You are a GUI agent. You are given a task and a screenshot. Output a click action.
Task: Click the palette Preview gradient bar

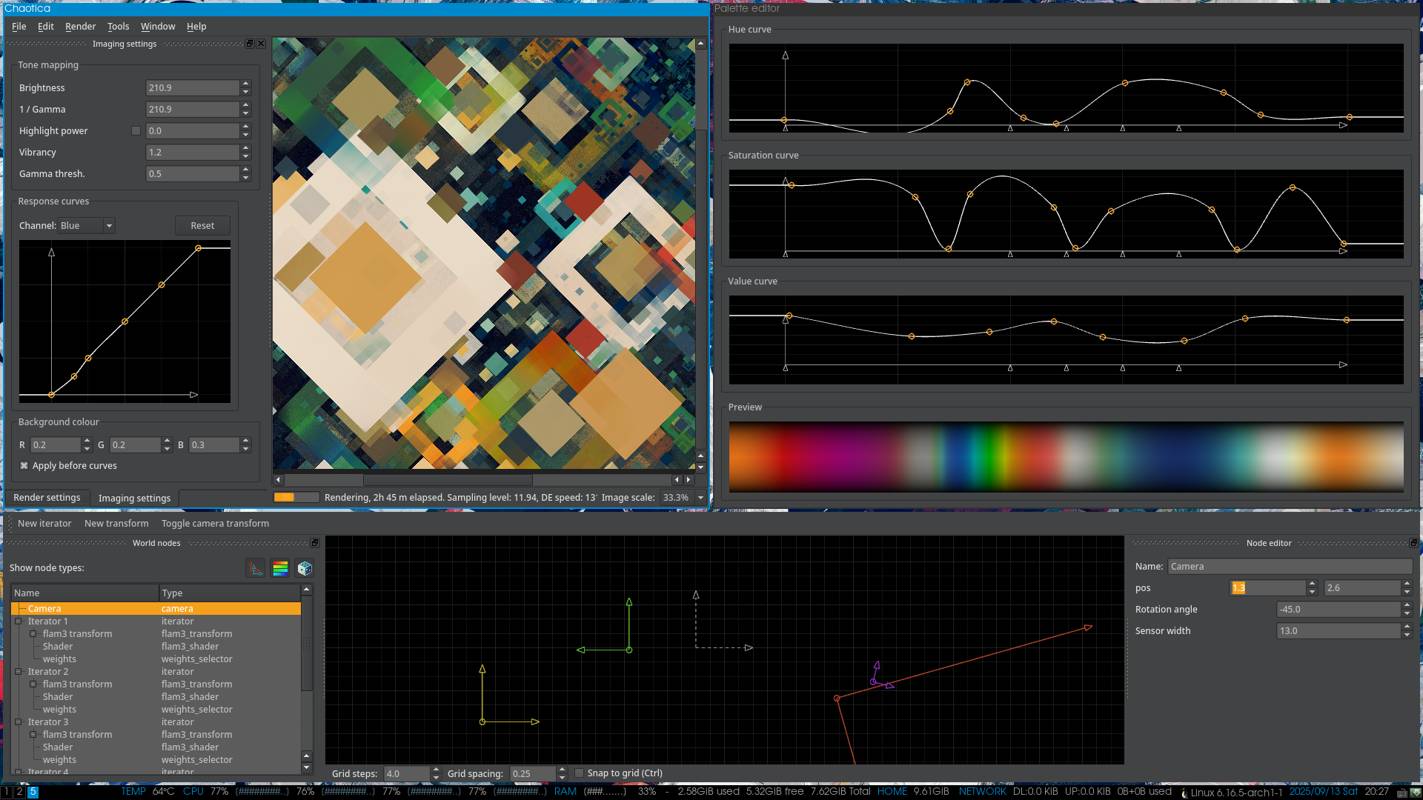[1066, 456]
